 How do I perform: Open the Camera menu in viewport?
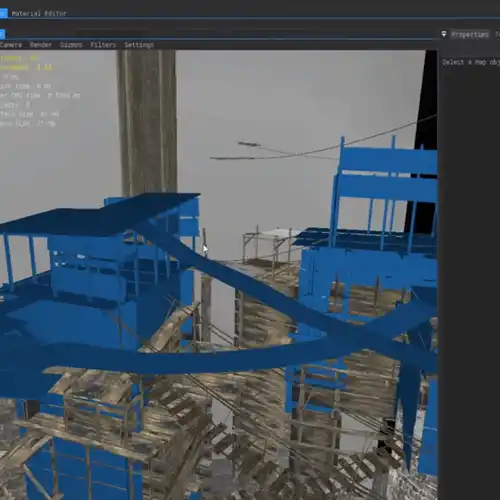pyautogui.click(x=11, y=45)
